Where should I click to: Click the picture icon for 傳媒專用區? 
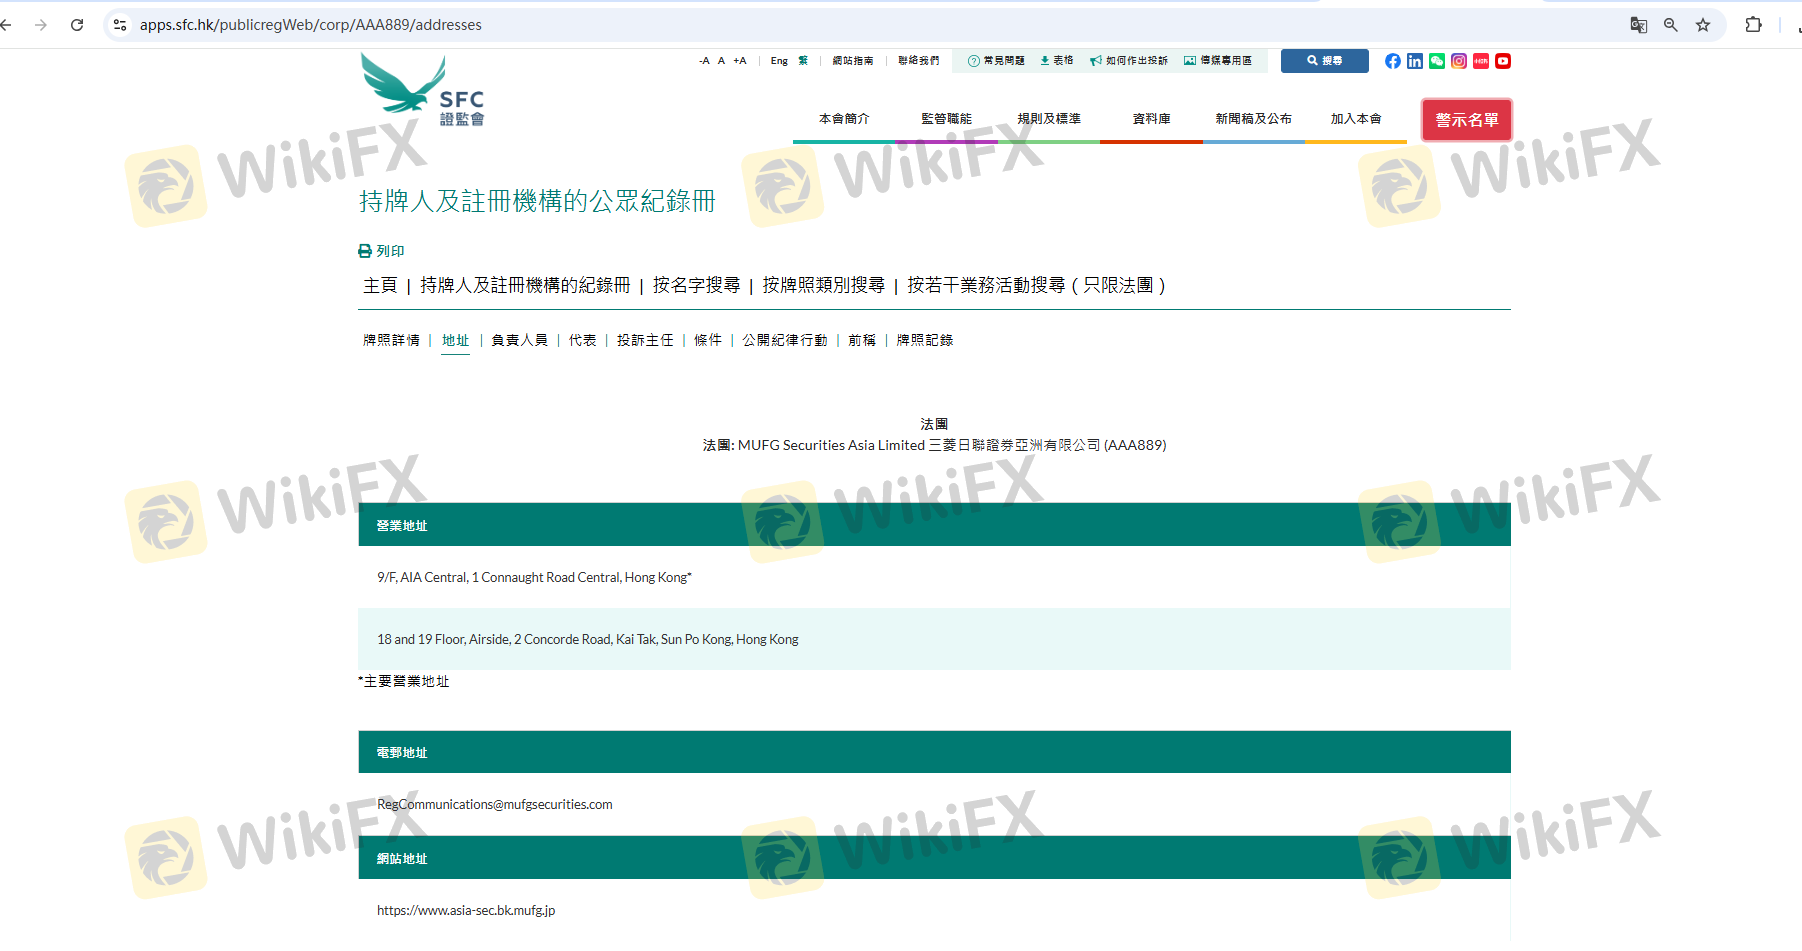[1190, 61]
